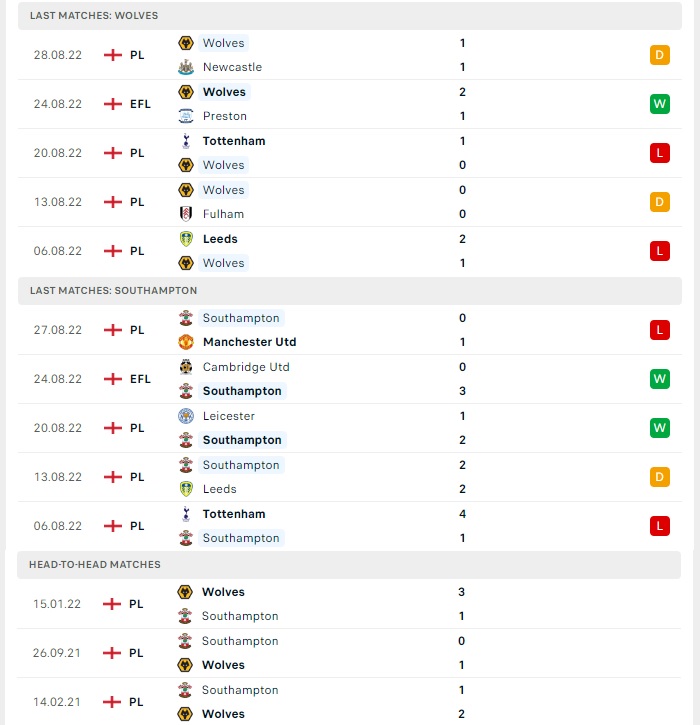Click the Newcastle club crest icon

[186, 67]
